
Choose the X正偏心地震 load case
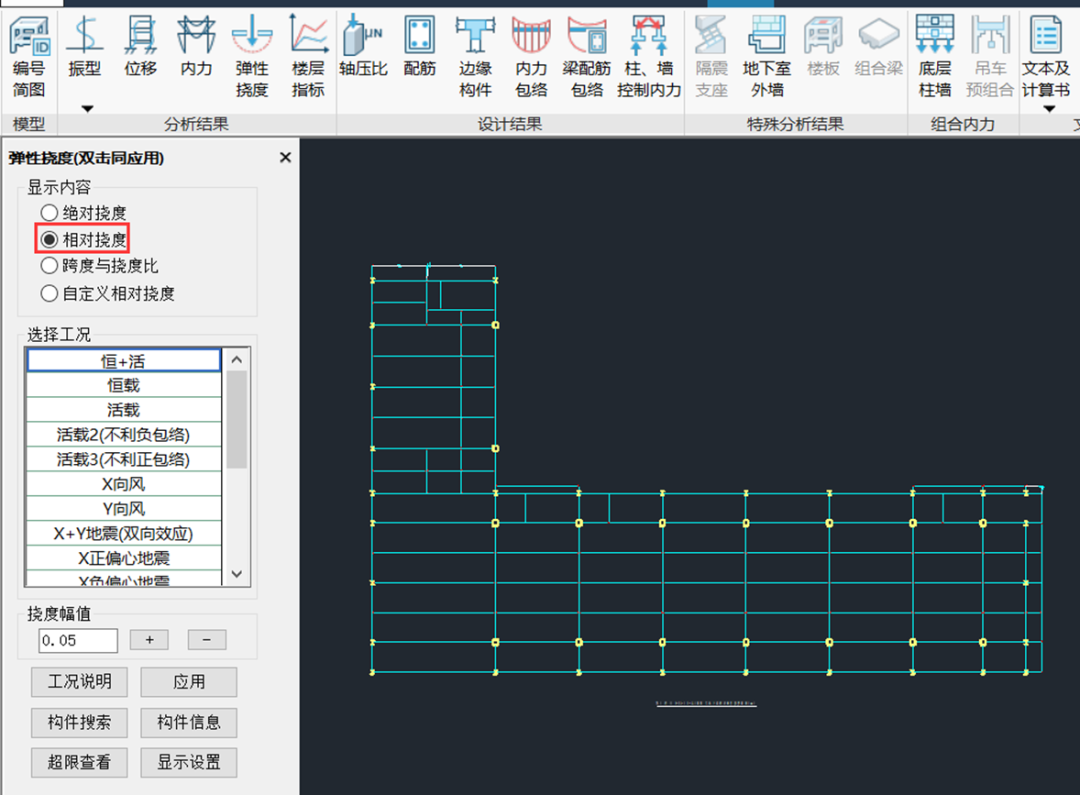click(123, 558)
